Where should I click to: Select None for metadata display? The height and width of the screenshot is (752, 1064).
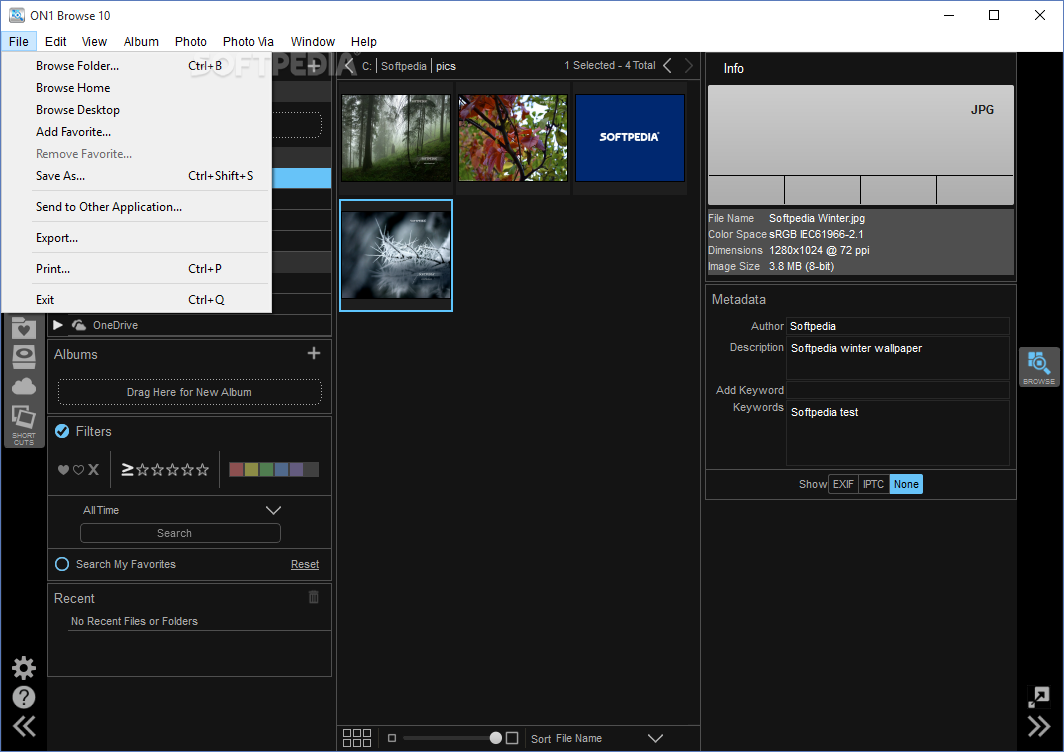[x=906, y=484]
